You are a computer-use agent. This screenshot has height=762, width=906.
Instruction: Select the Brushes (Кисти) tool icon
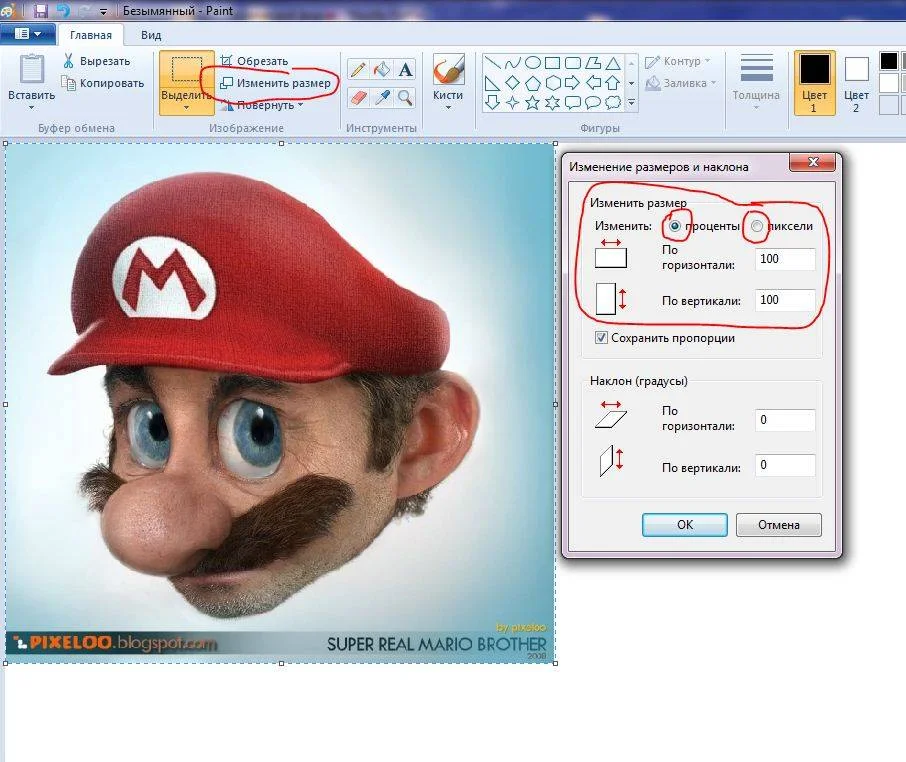(448, 70)
